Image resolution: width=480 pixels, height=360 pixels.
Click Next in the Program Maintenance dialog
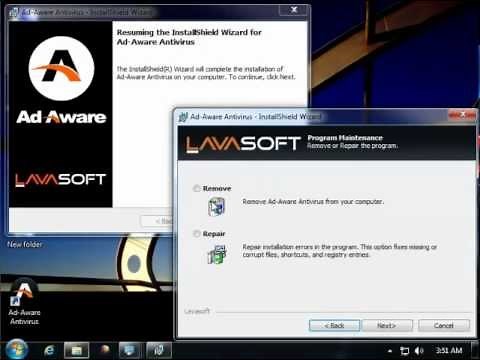tap(387, 325)
